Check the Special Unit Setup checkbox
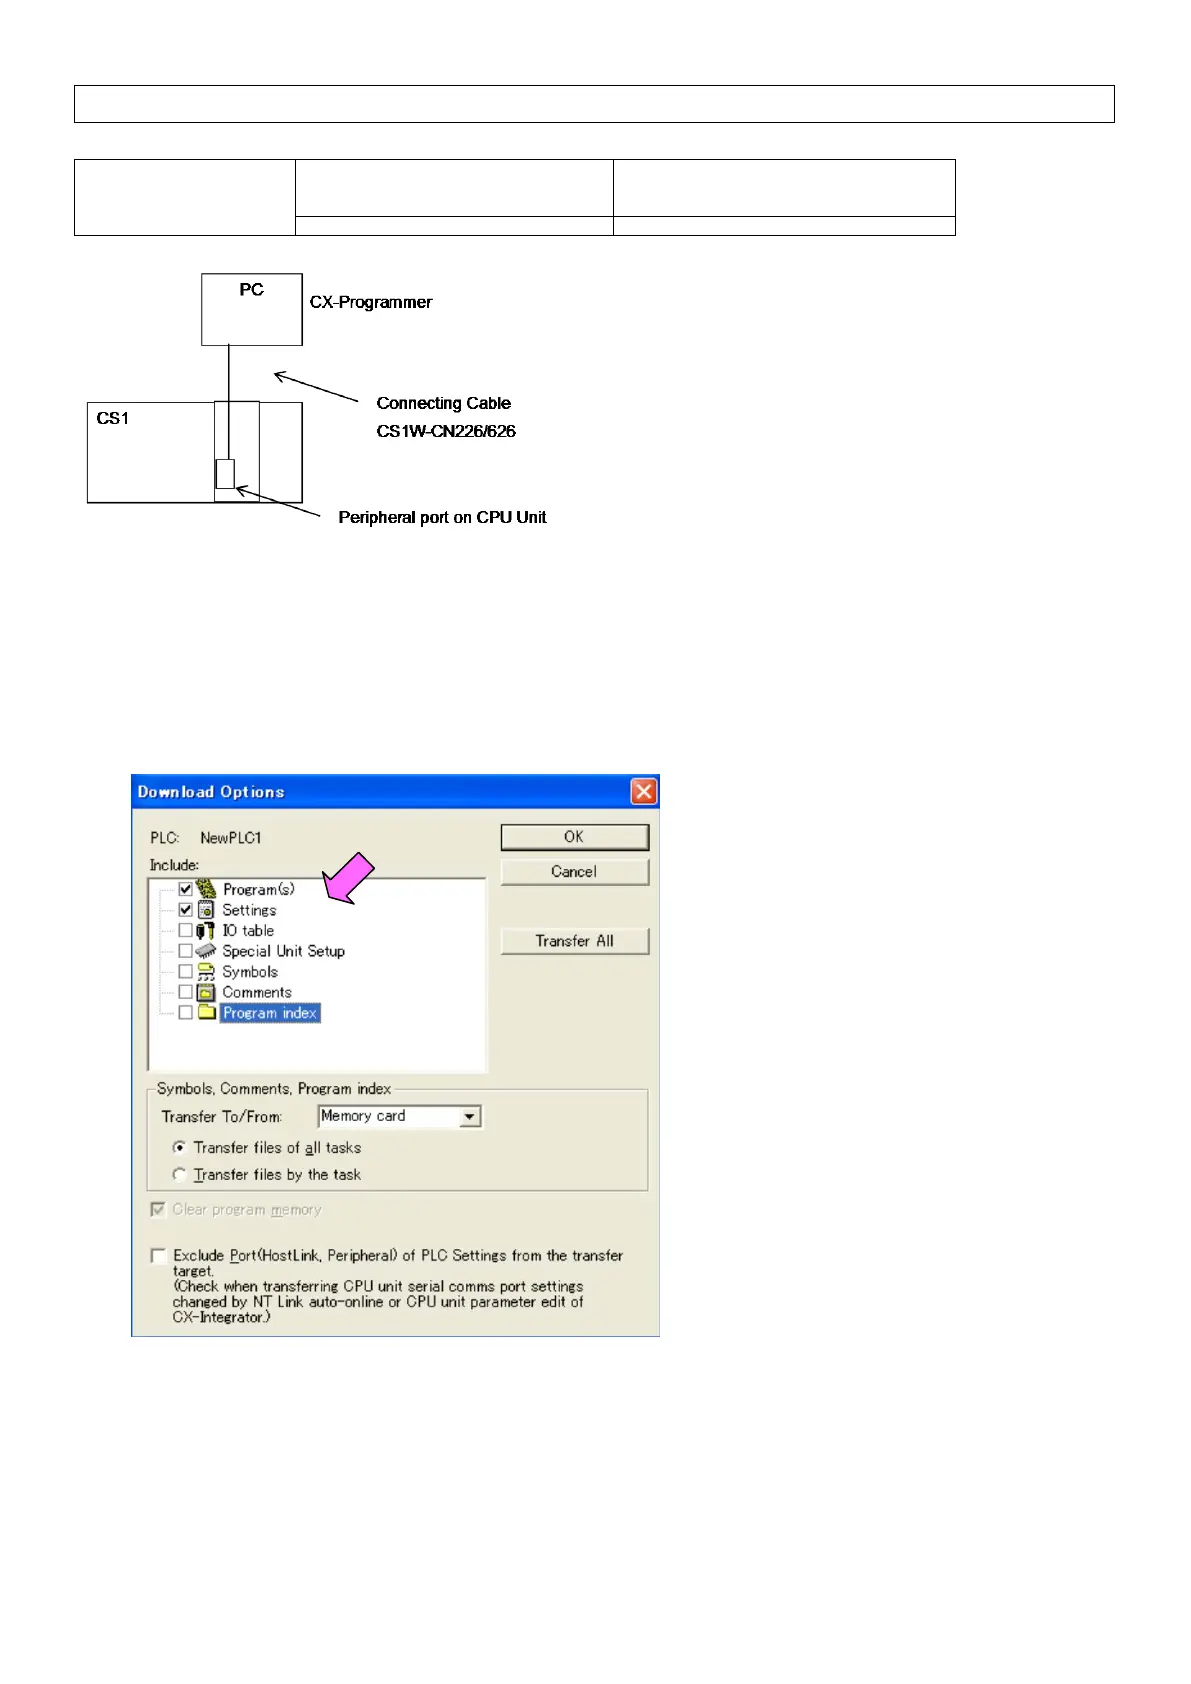Viewport: 1191px width, 1684px height. (185, 951)
